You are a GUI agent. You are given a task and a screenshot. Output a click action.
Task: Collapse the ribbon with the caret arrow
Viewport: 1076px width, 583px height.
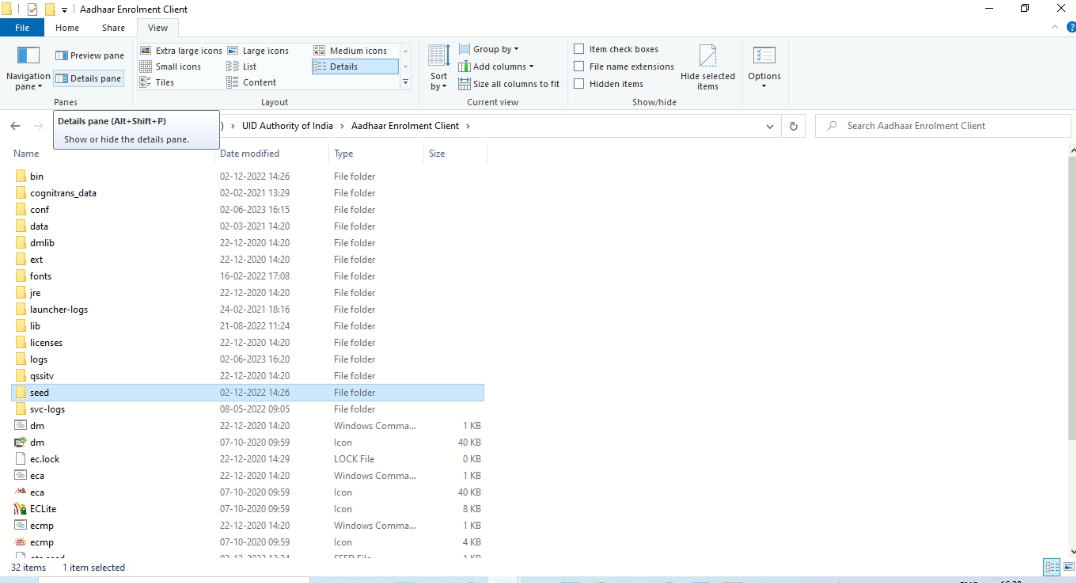click(x=1055, y=27)
